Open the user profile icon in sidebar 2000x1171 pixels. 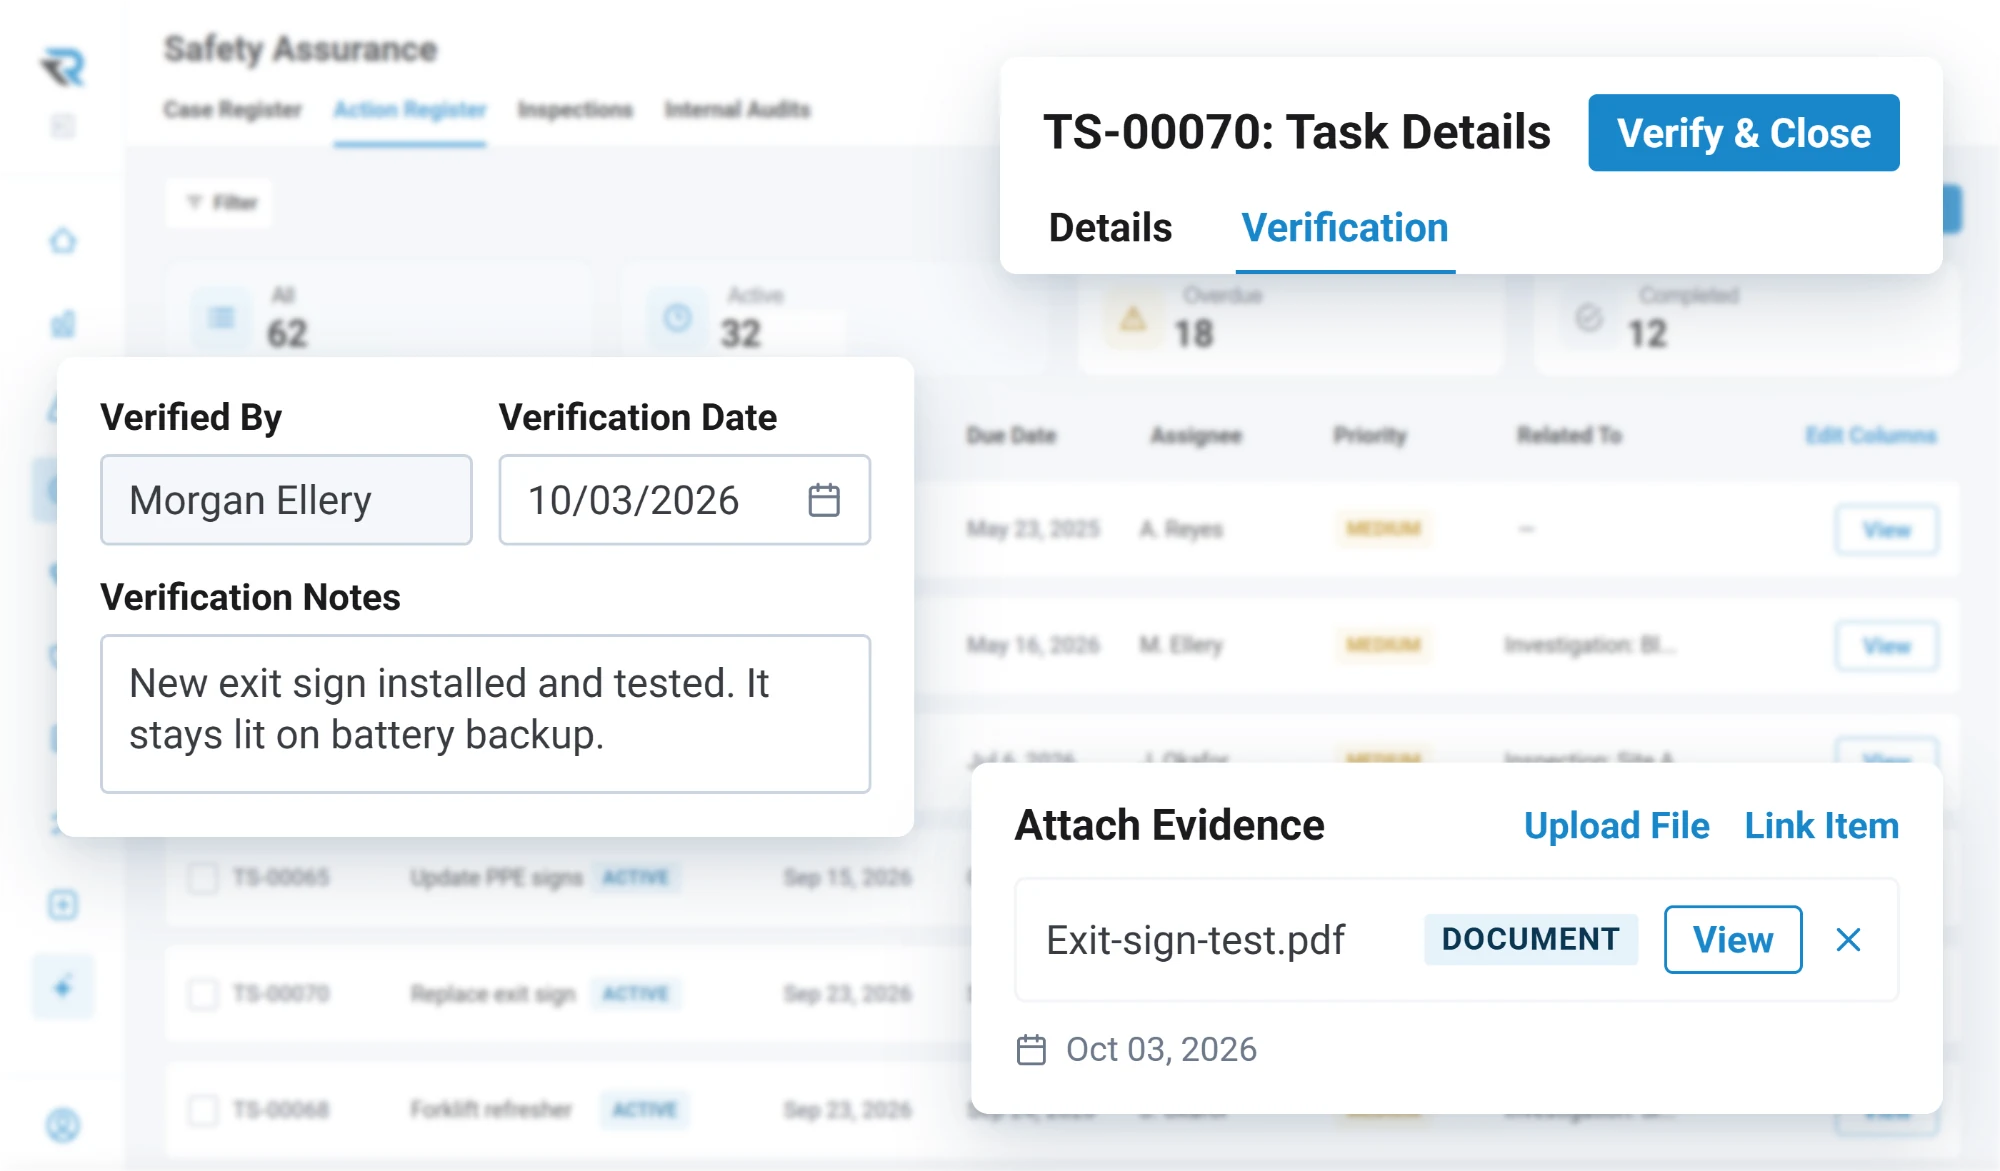[63, 1125]
